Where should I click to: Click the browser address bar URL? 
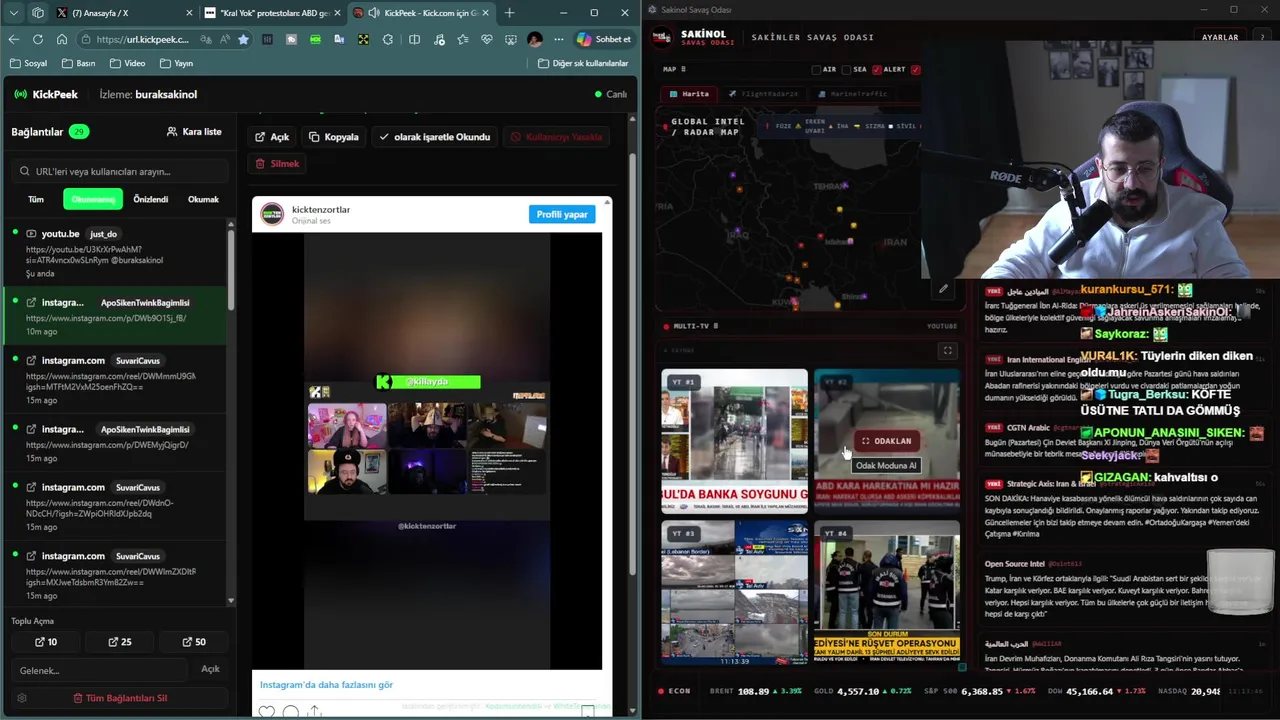143,39
